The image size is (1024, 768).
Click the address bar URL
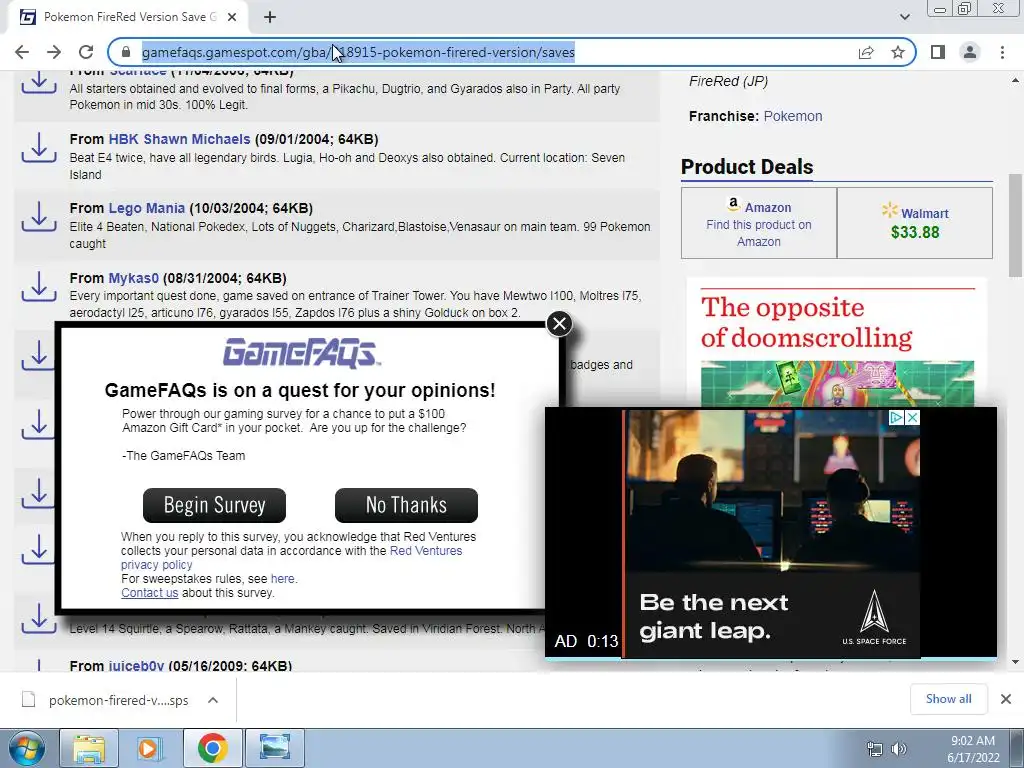pyautogui.click(x=358, y=52)
